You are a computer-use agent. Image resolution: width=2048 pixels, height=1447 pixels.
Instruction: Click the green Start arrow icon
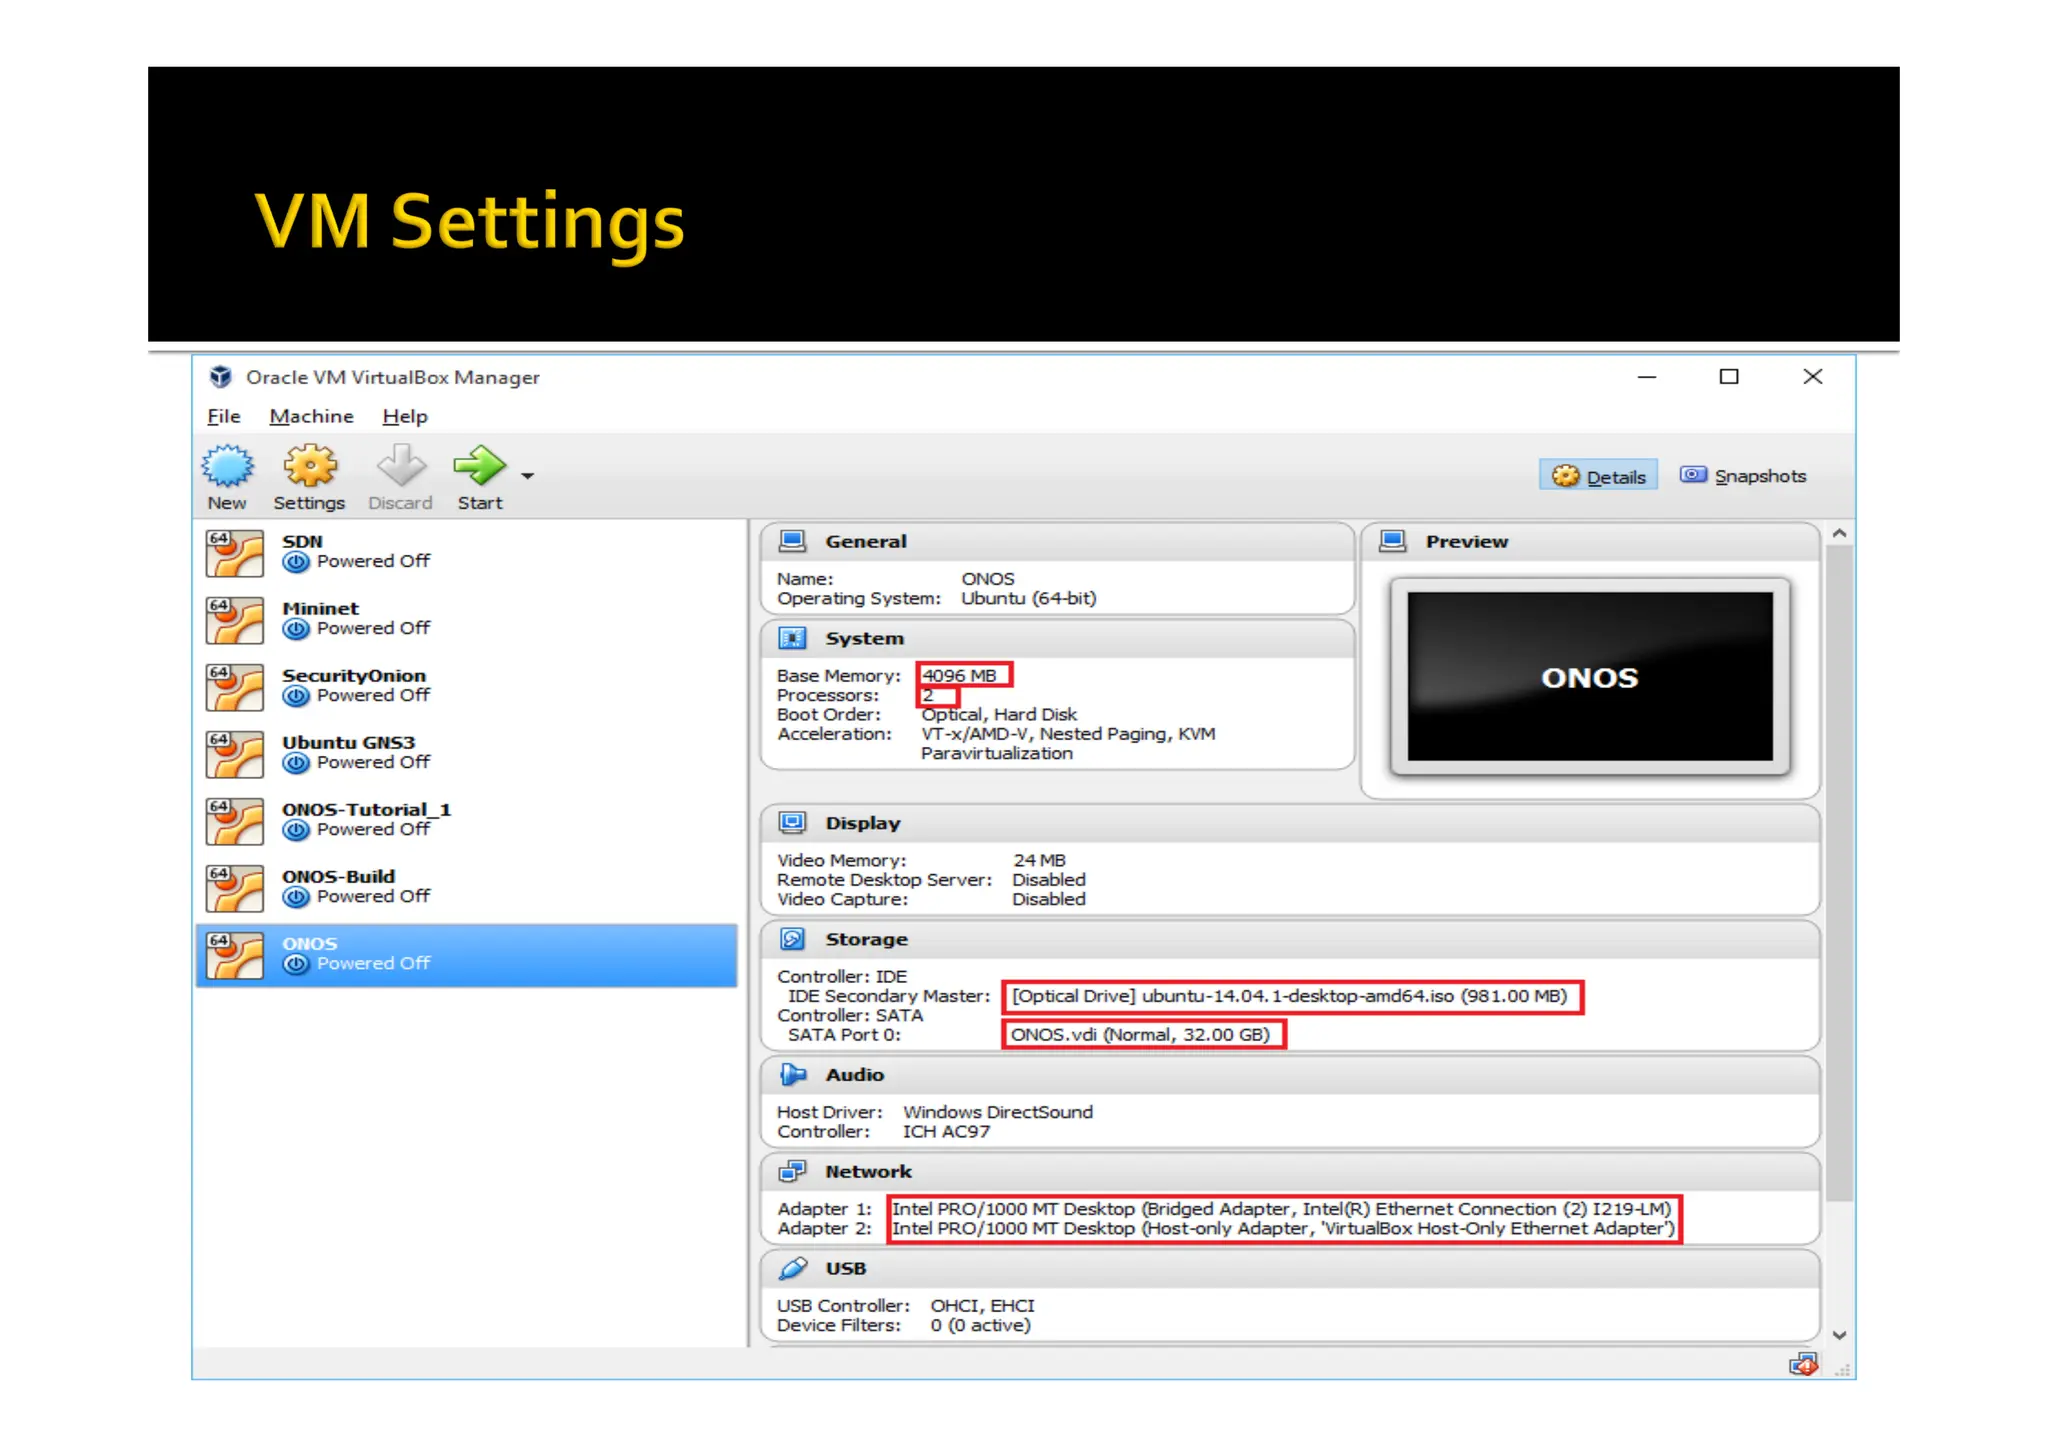click(x=480, y=467)
